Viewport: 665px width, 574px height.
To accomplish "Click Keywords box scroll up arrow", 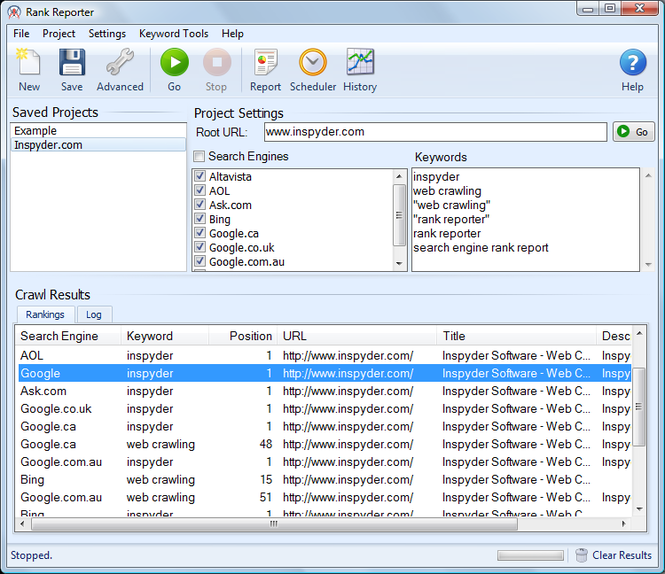I will pyautogui.click(x=648, y=176).
